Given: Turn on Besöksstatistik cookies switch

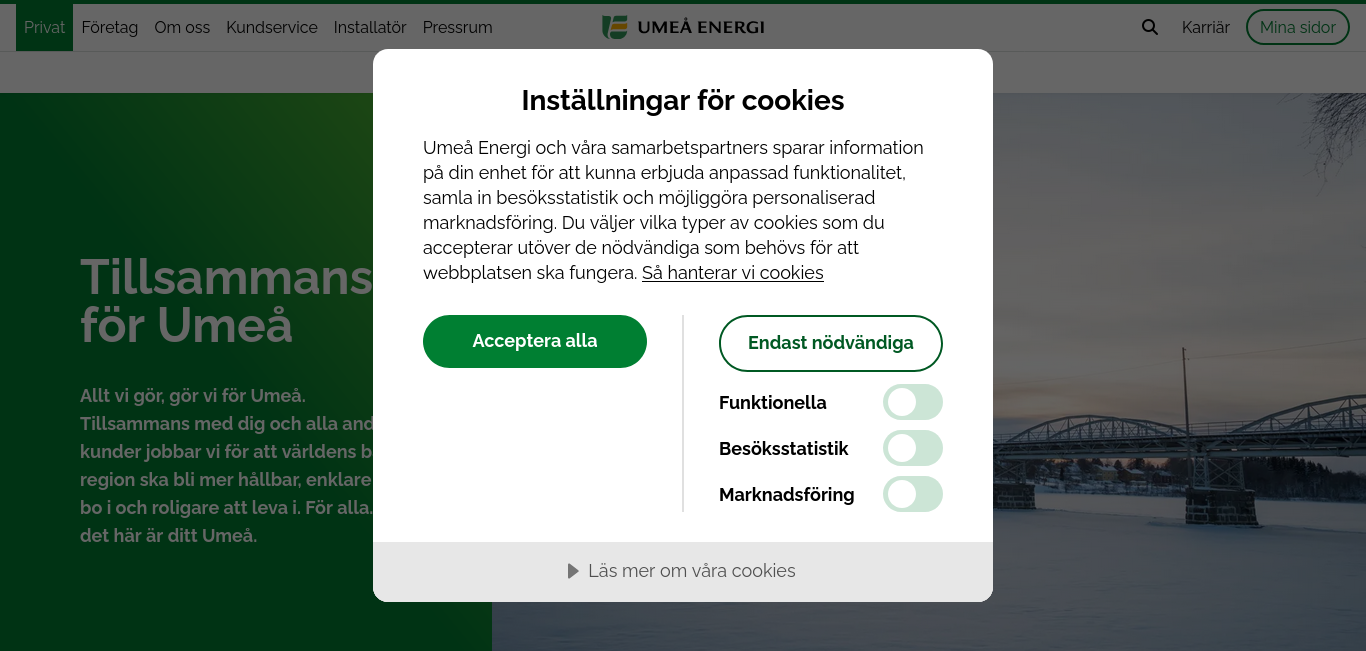Looking at the screenshot, I should click(x=913, y=448).
